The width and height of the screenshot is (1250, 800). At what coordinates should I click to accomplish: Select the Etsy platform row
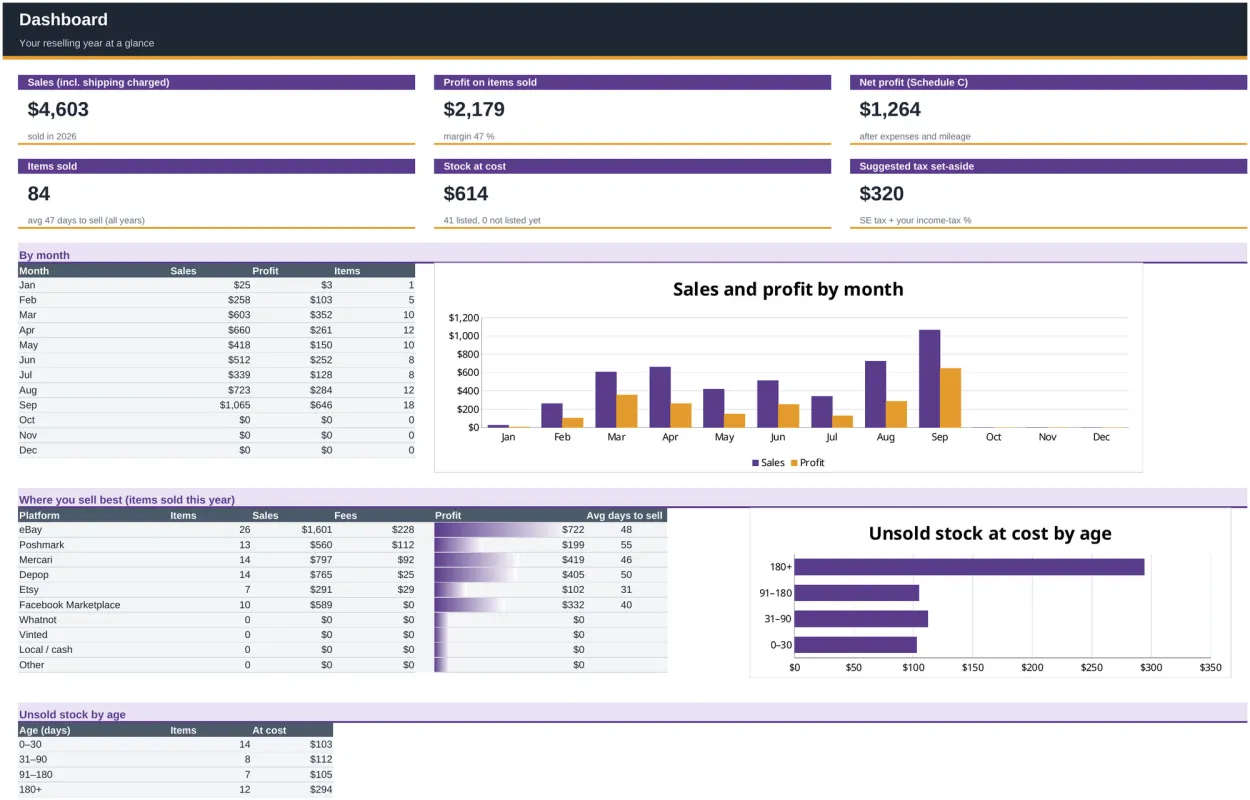(342, 590)
